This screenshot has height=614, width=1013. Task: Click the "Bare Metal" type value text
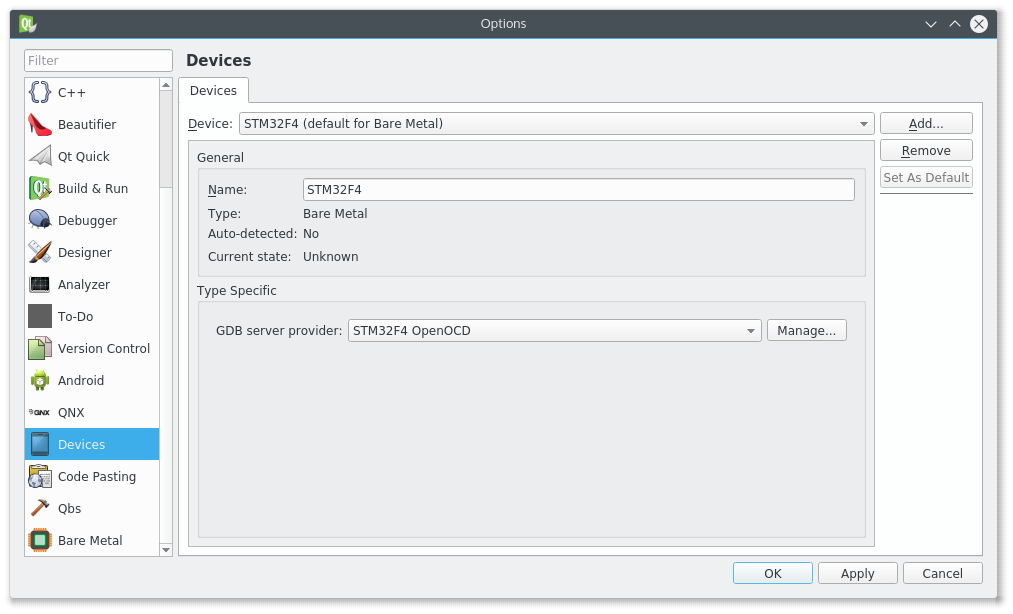(335, 213)
